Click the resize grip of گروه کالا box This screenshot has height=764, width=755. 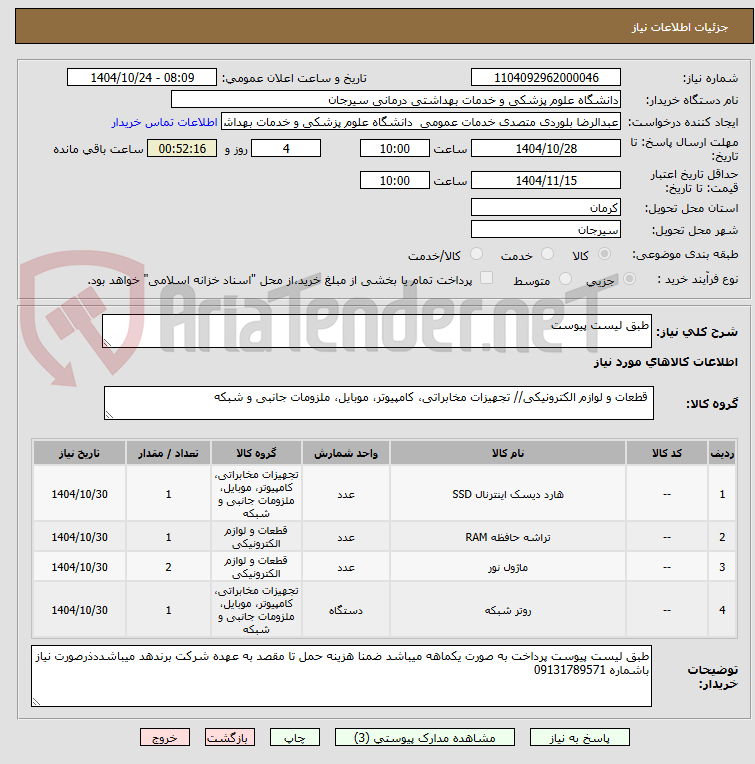[x=109, y=415]
